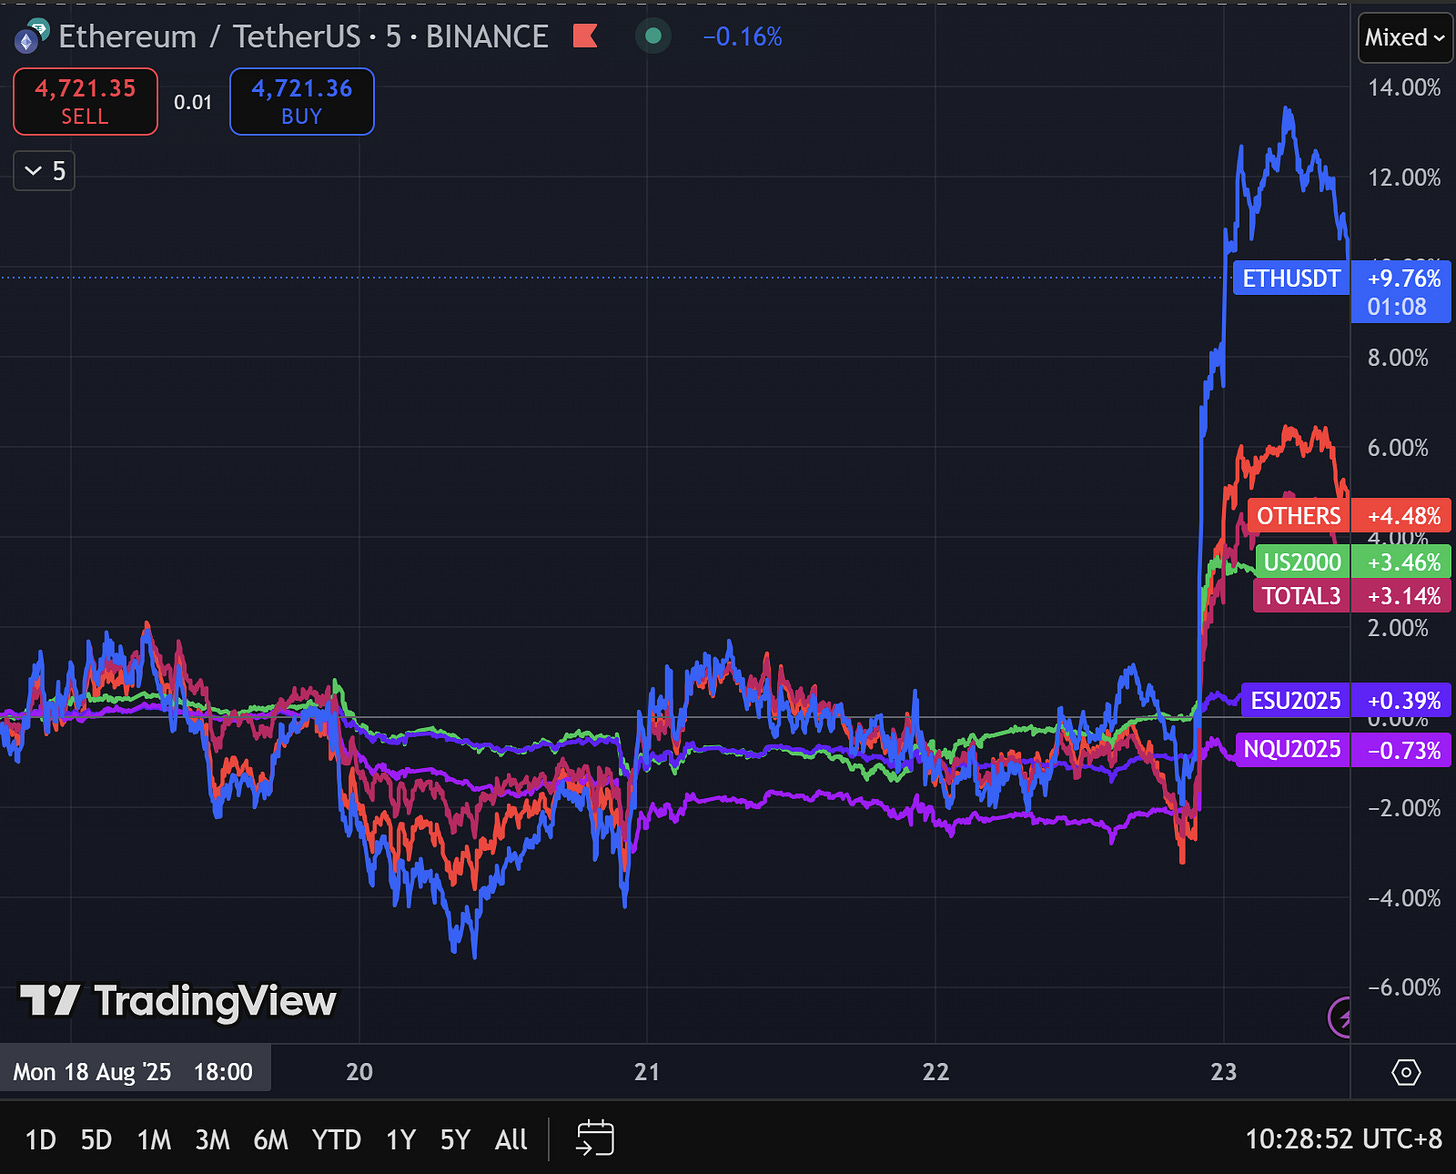The image size is (1456, 1174).
Task: Click the -0.73% NQU2025 value tag
Action: click(1402, 750)
